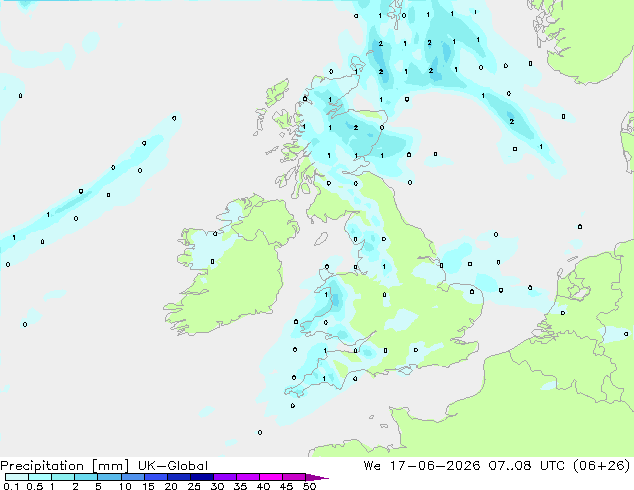
Task: Click the "0.5" legend scale label
Action: coord(35,486)
